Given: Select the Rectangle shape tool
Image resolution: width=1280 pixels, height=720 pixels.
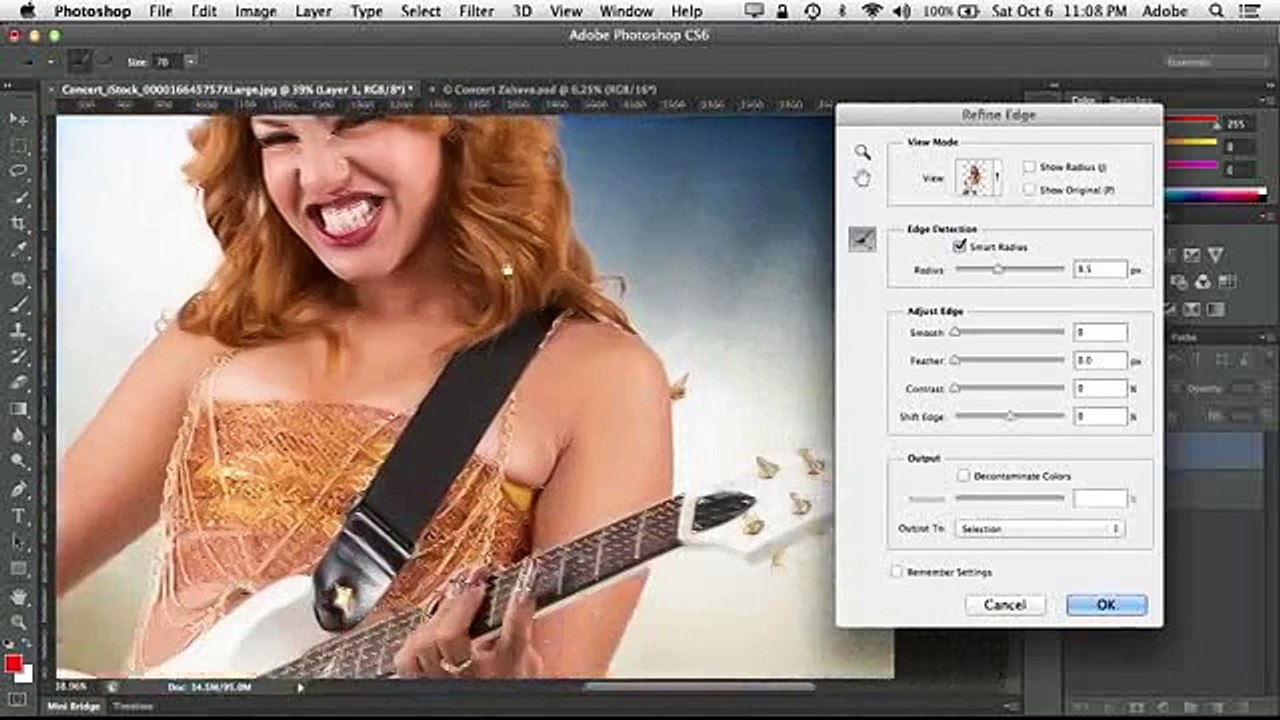Looking at the screenshot, I should point(18,568).
